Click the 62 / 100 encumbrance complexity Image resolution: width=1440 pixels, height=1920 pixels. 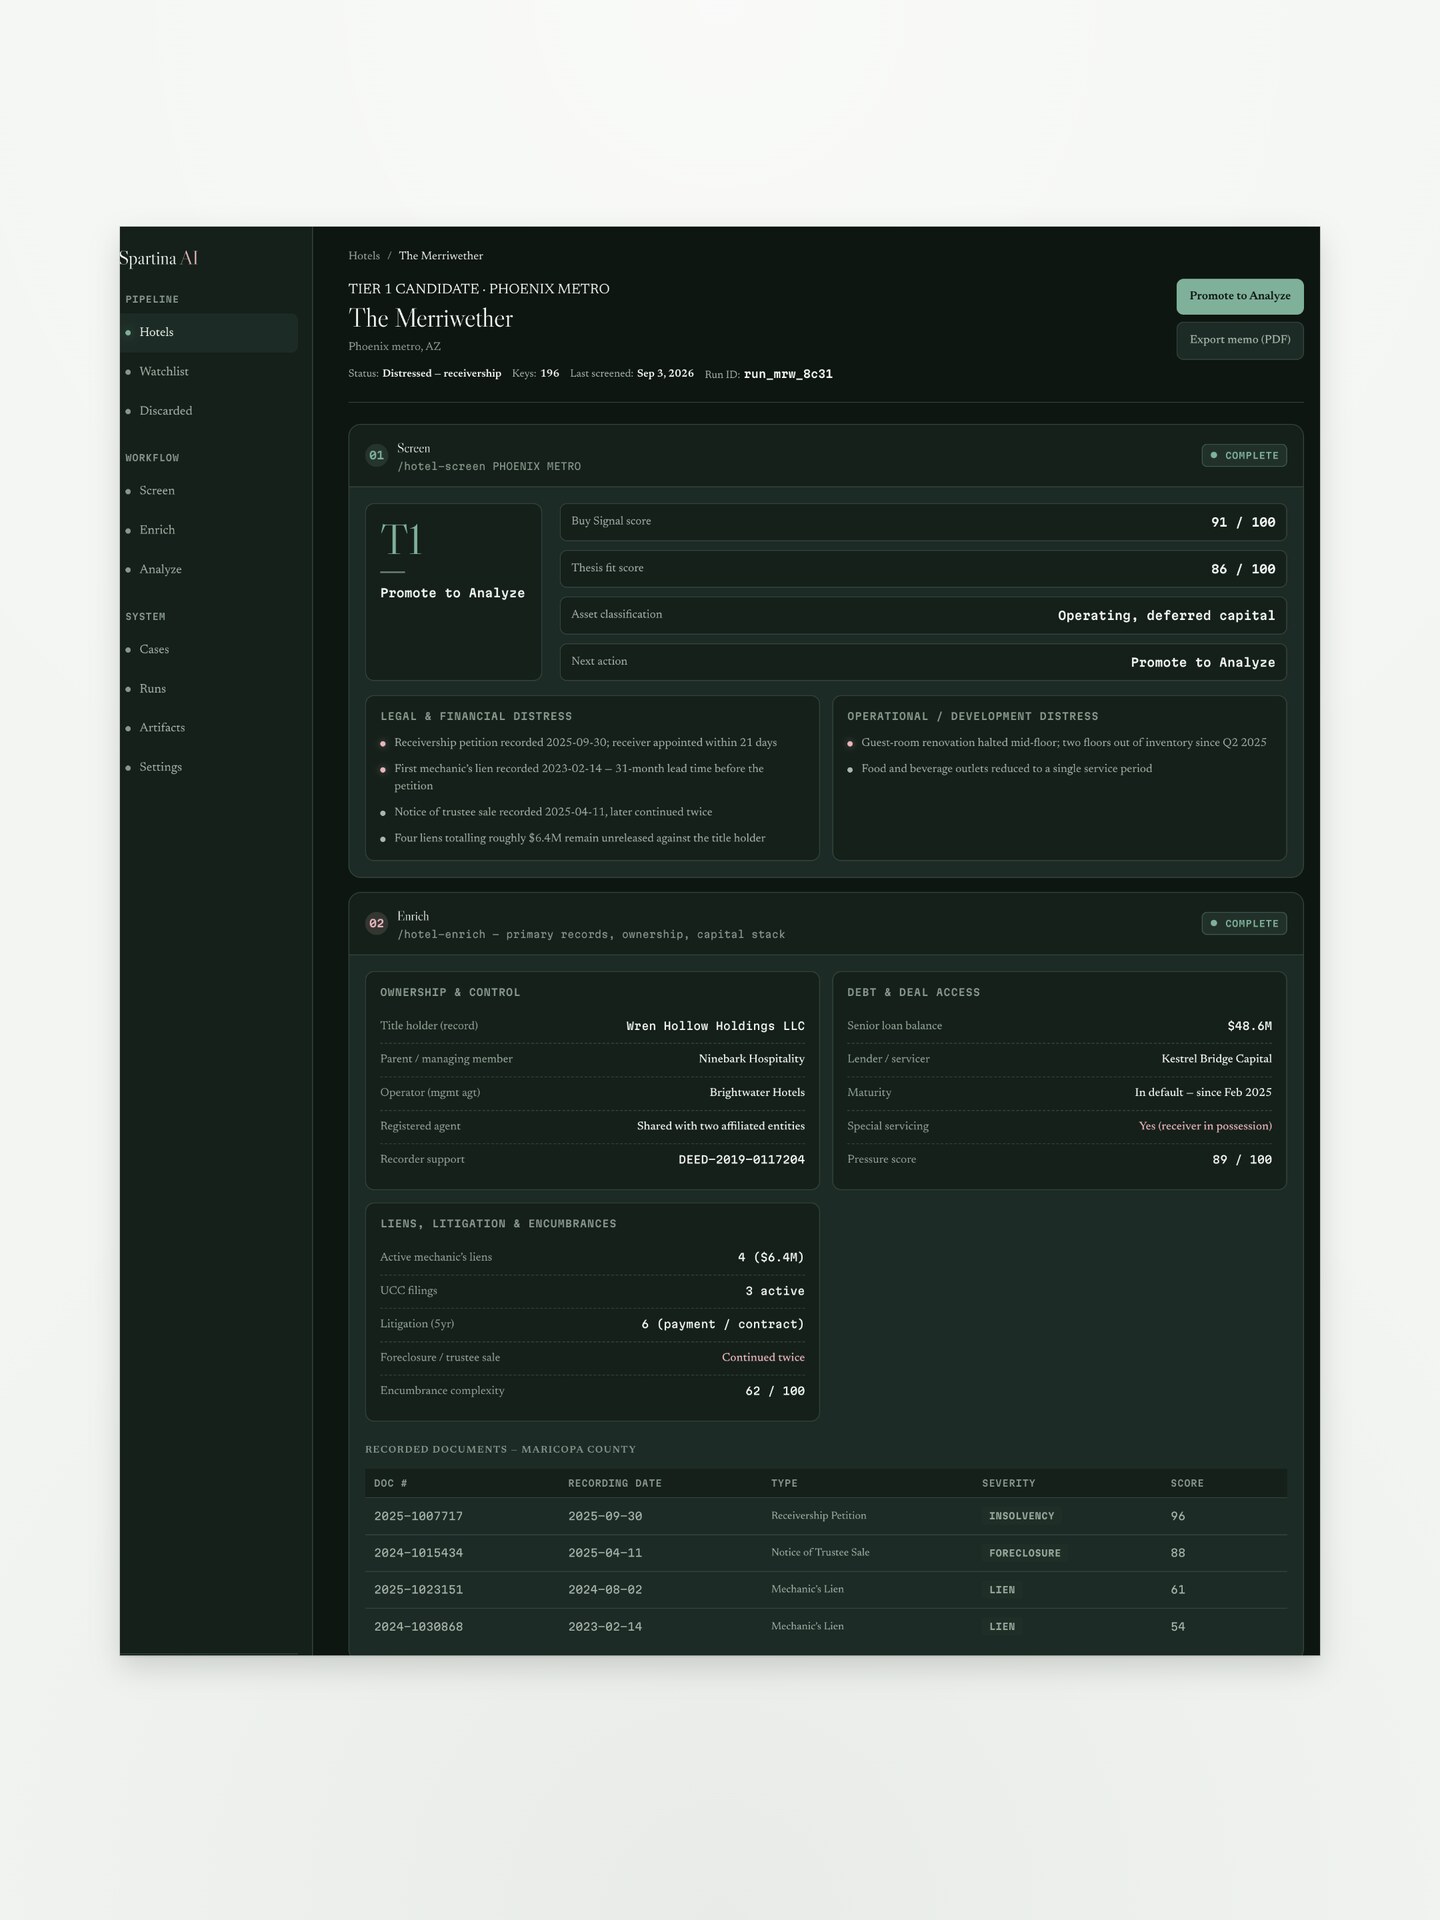[x=775, y=1391]
